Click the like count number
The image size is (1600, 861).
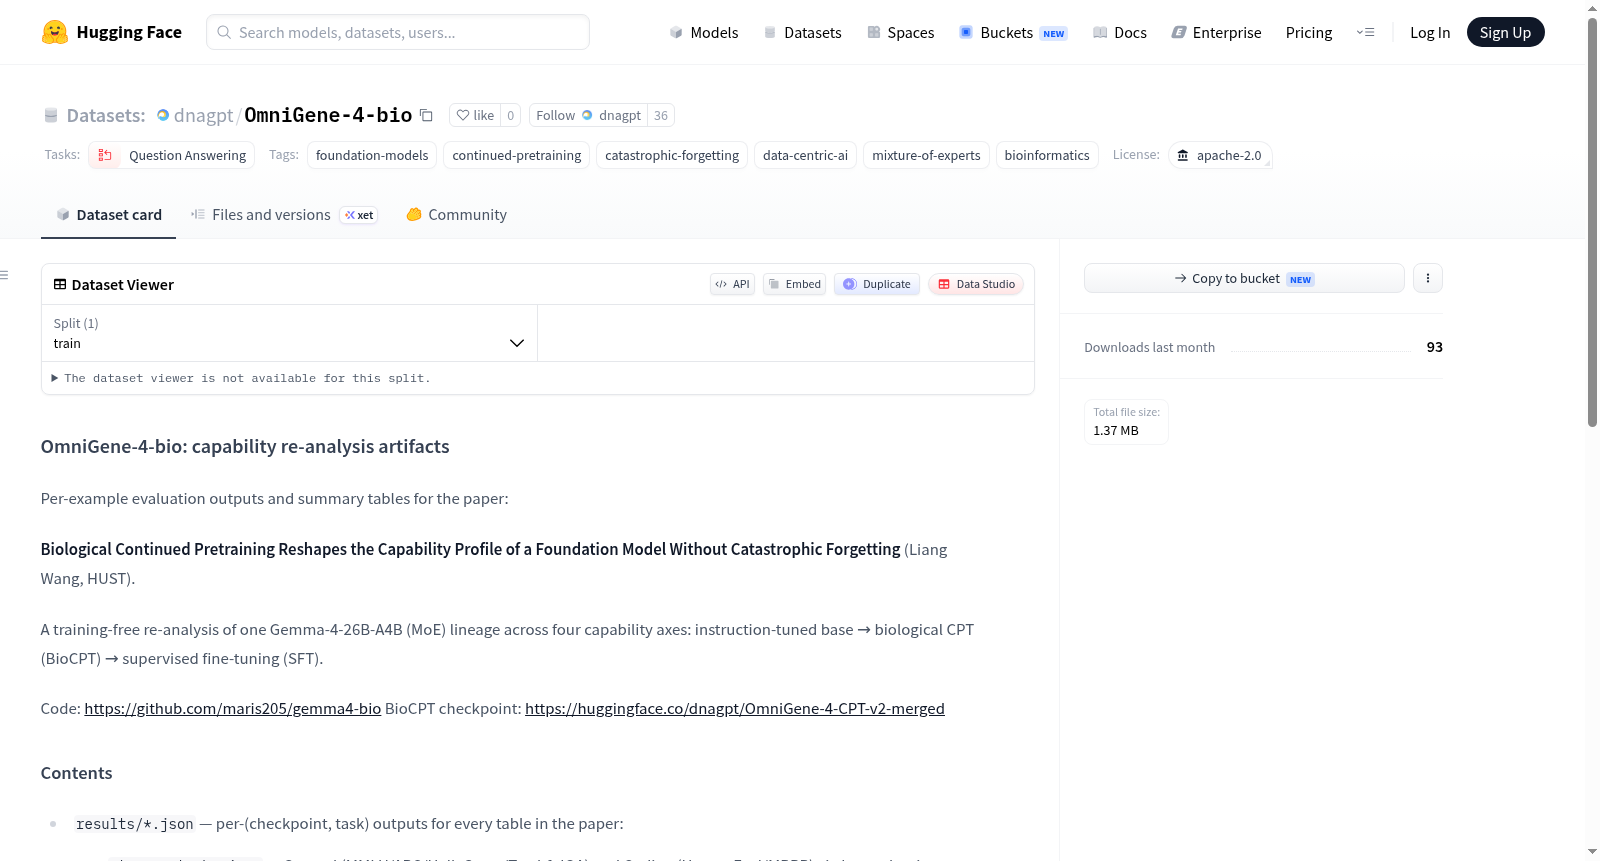[510, 115]
